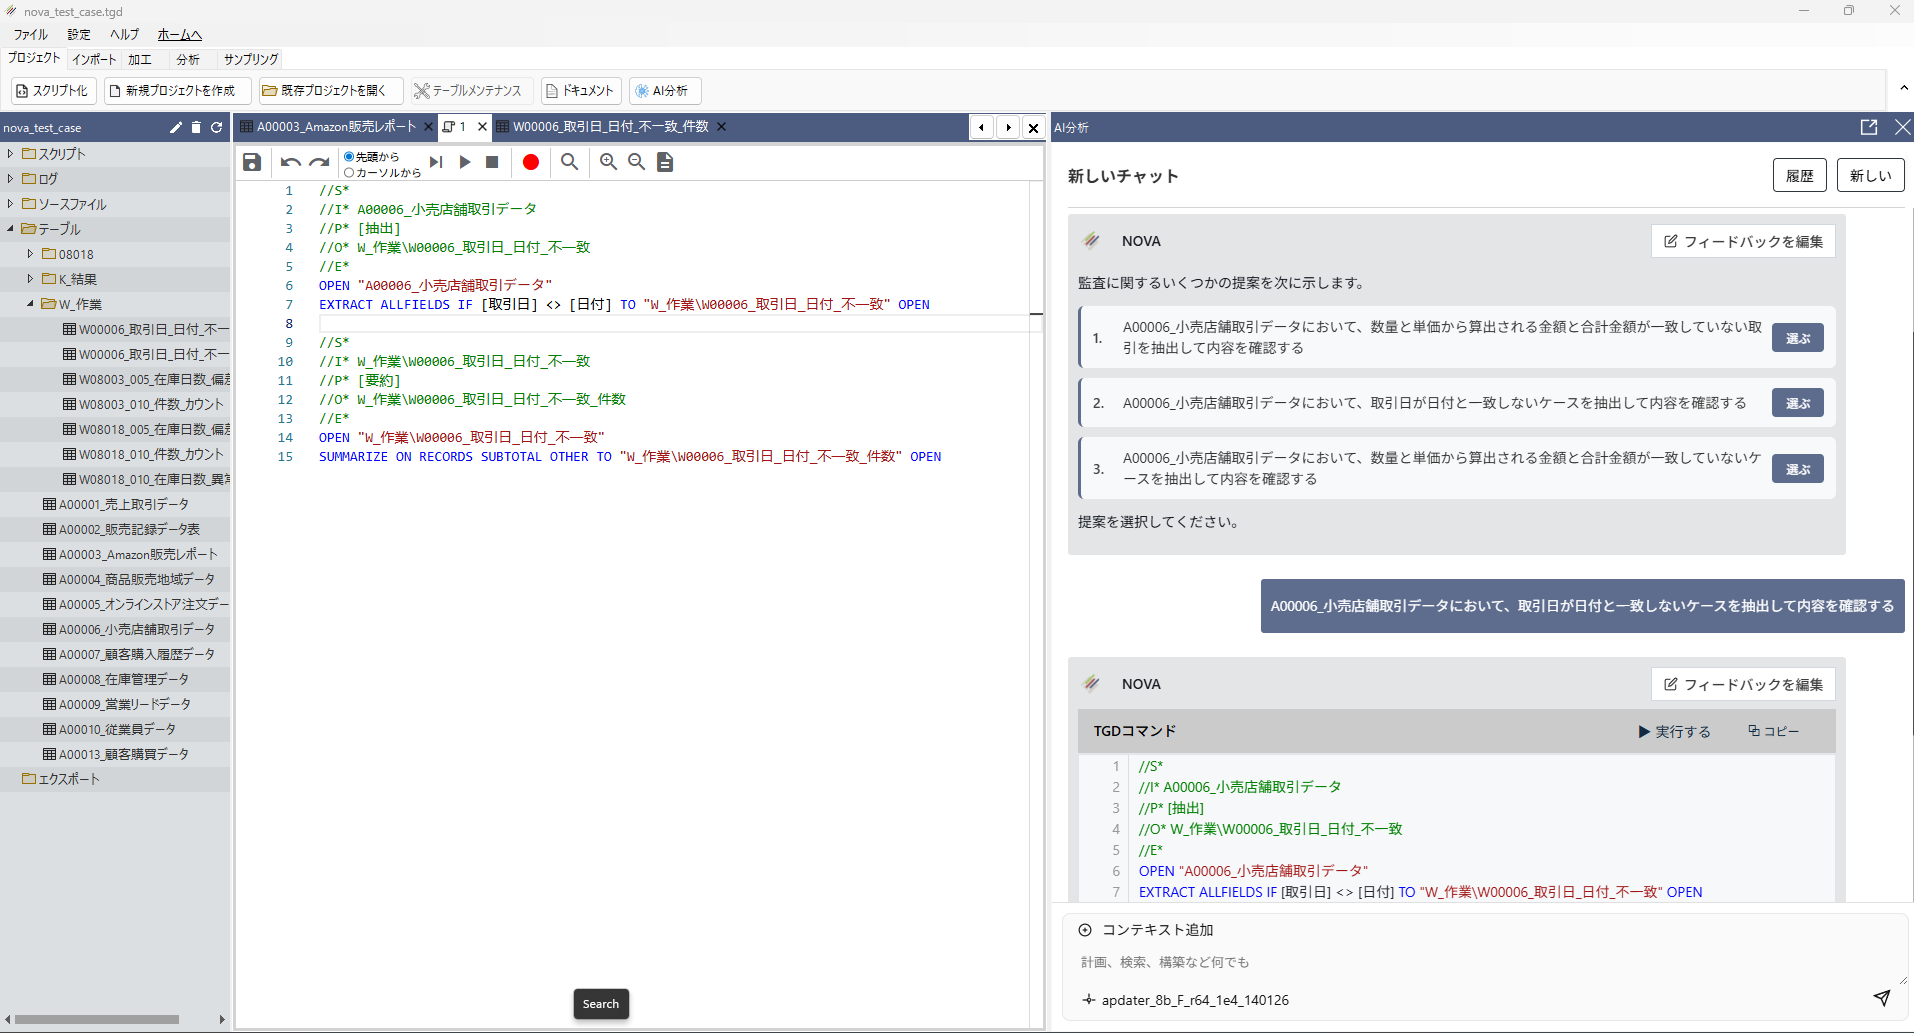This screenshot has width=1914, height=1033.
Task: Undo the last edit
Action: (x=290, y=162)
